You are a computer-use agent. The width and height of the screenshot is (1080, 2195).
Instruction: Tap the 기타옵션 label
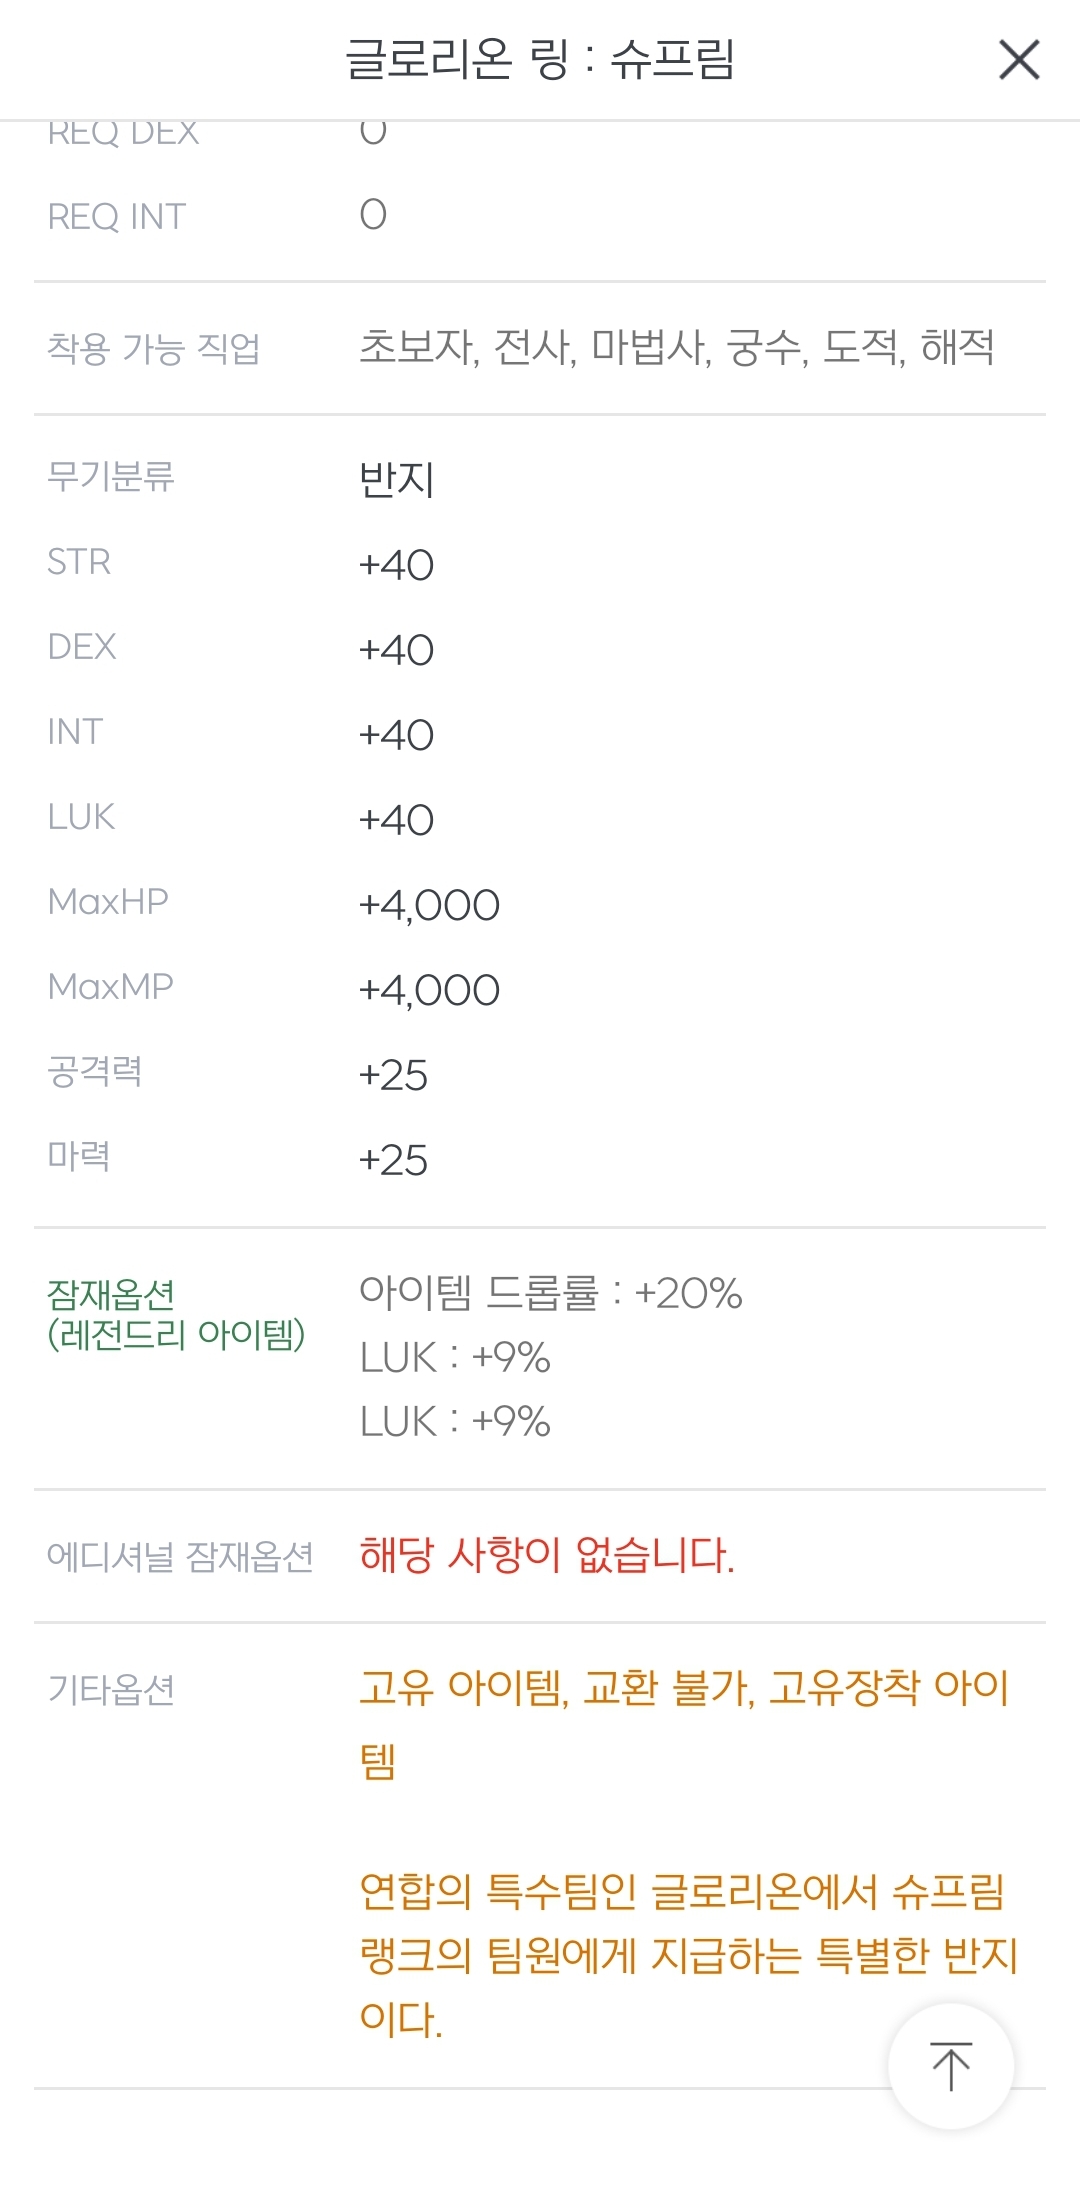[x=111, y=1690]
